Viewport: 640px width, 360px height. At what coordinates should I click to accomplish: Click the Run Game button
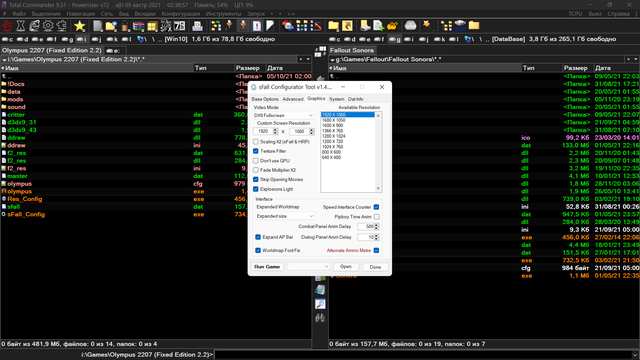(x=267, y=267)
